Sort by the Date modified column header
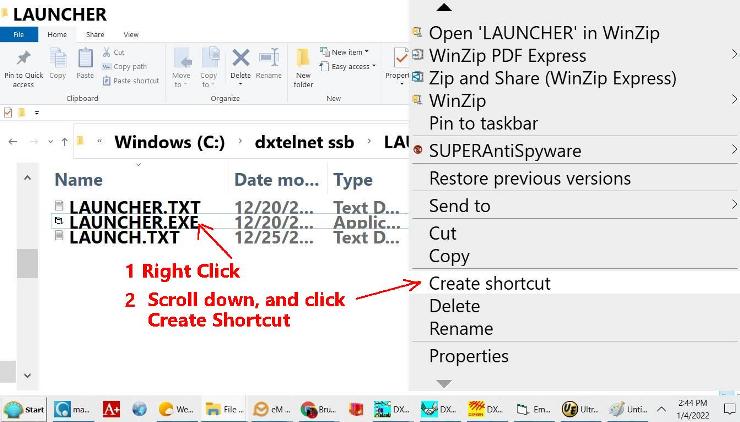This screenshot has height=422, width=740. [x=277, y=180]
